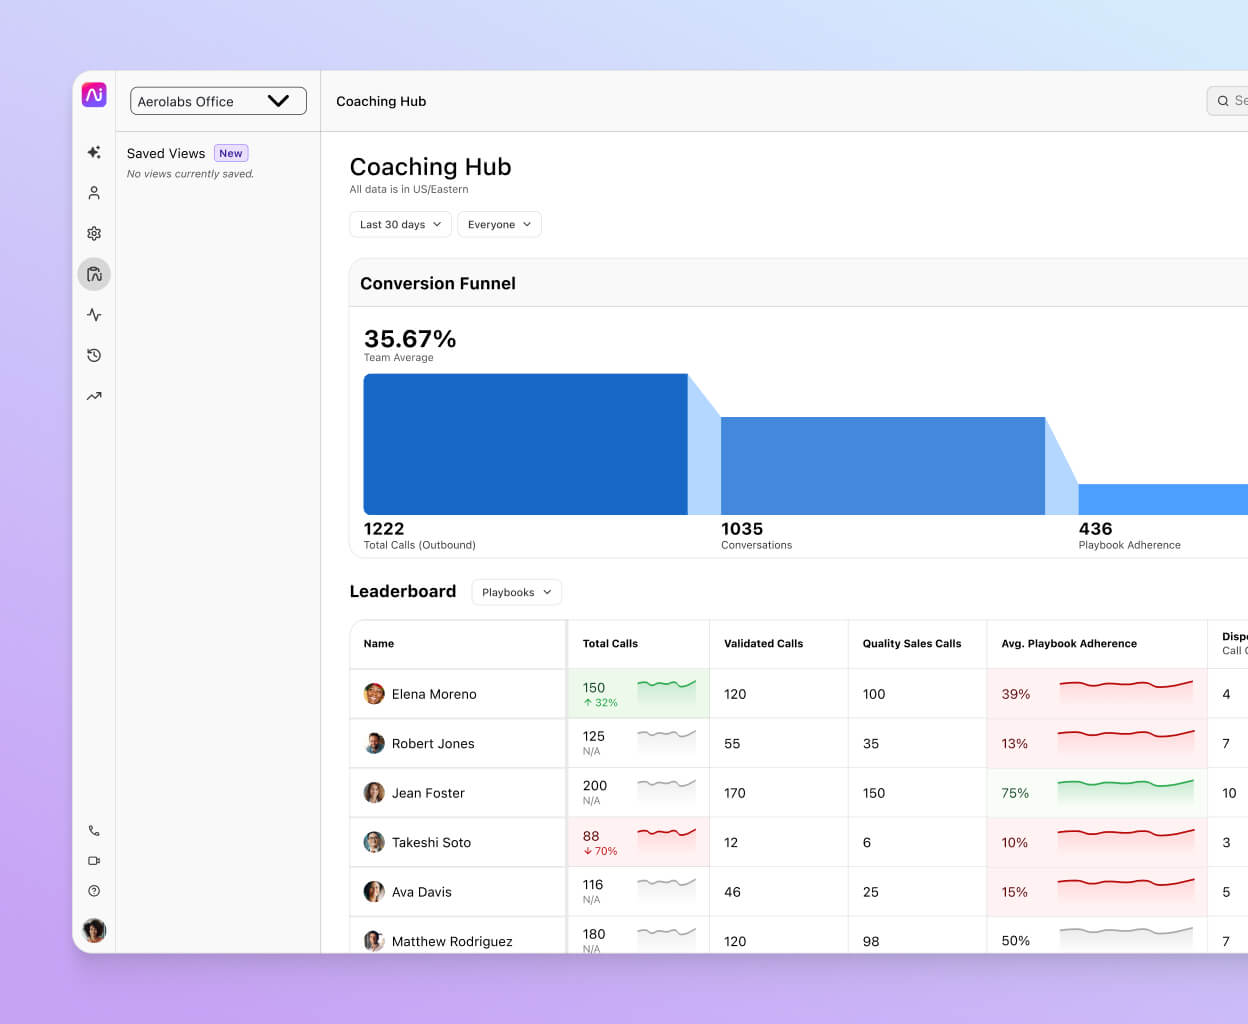Open the activity pulse icon in sidebar
This screenshot has height=1024, width=1248.
(94, 314)
